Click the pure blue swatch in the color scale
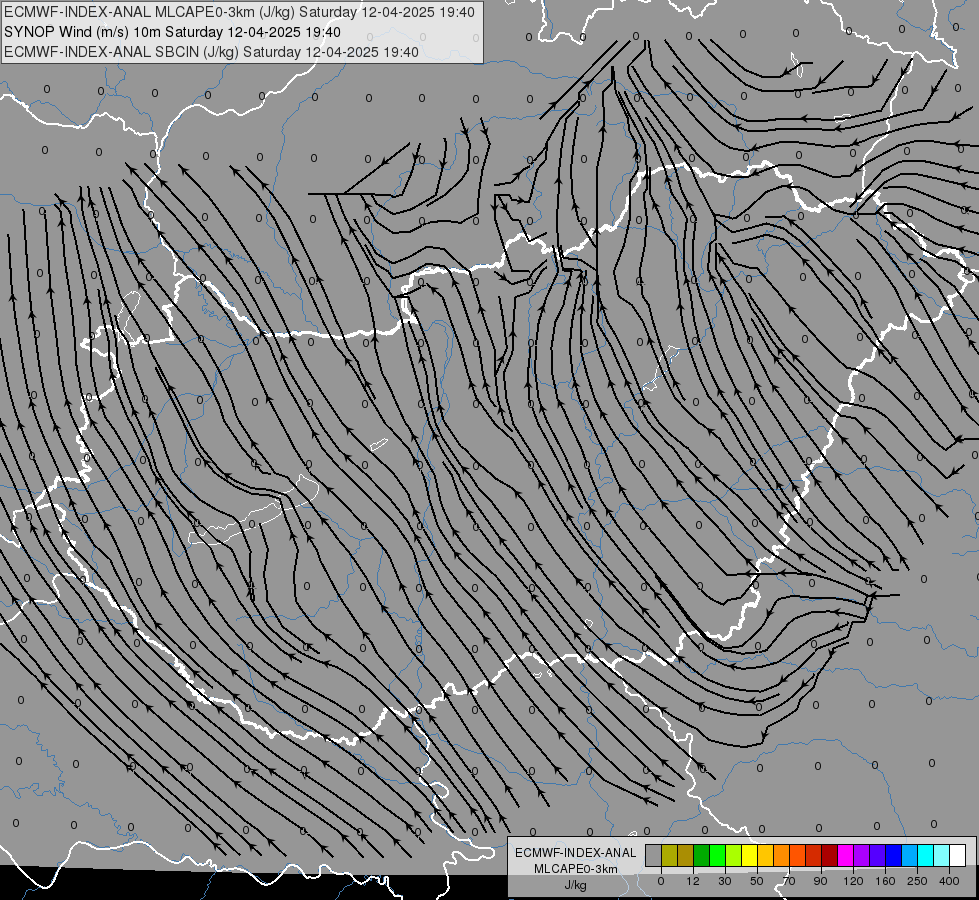Screen dimensions: 979x900 pos(893,855)
